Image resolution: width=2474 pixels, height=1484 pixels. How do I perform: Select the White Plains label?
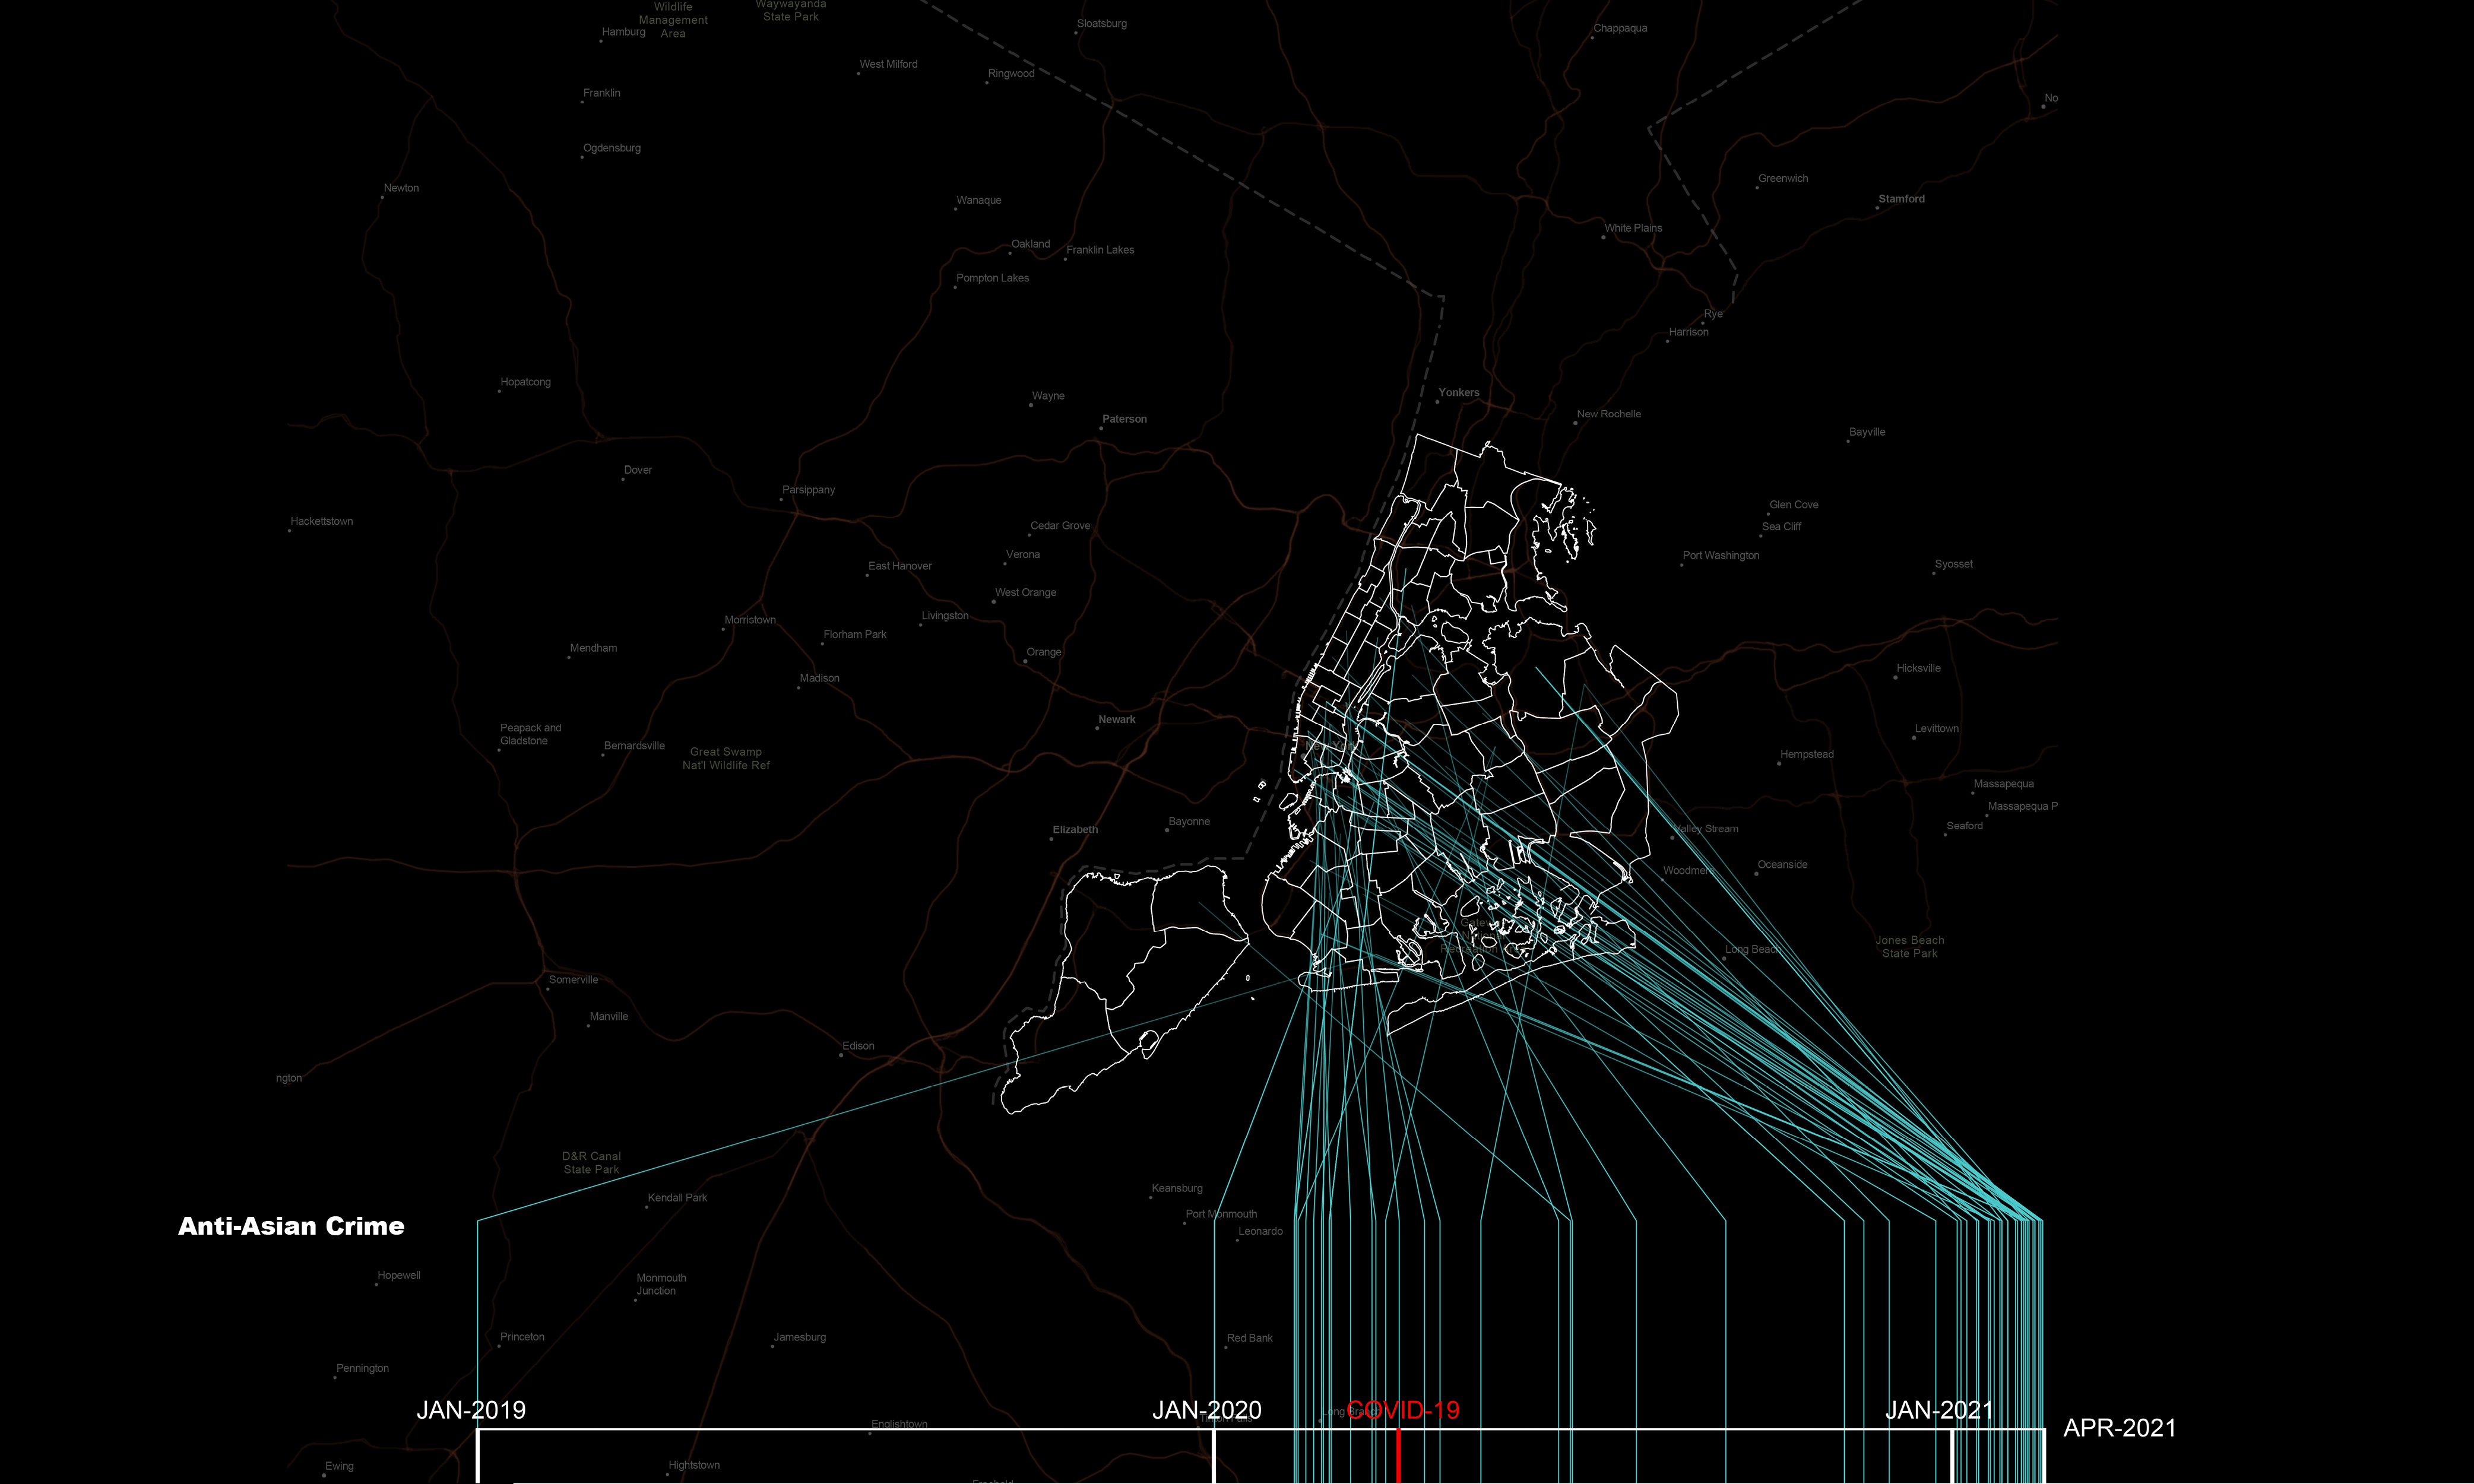tap(1633, 228)
